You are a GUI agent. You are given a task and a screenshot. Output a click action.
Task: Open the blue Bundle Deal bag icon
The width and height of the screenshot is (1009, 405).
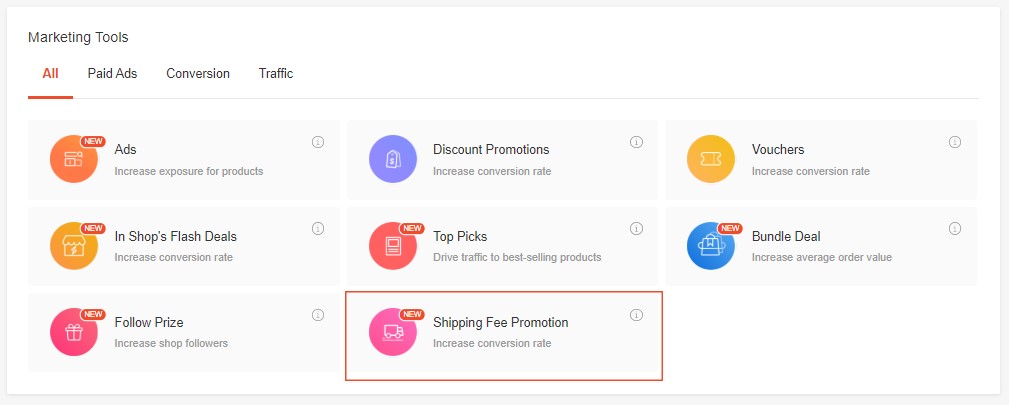(x=711, y=246)
